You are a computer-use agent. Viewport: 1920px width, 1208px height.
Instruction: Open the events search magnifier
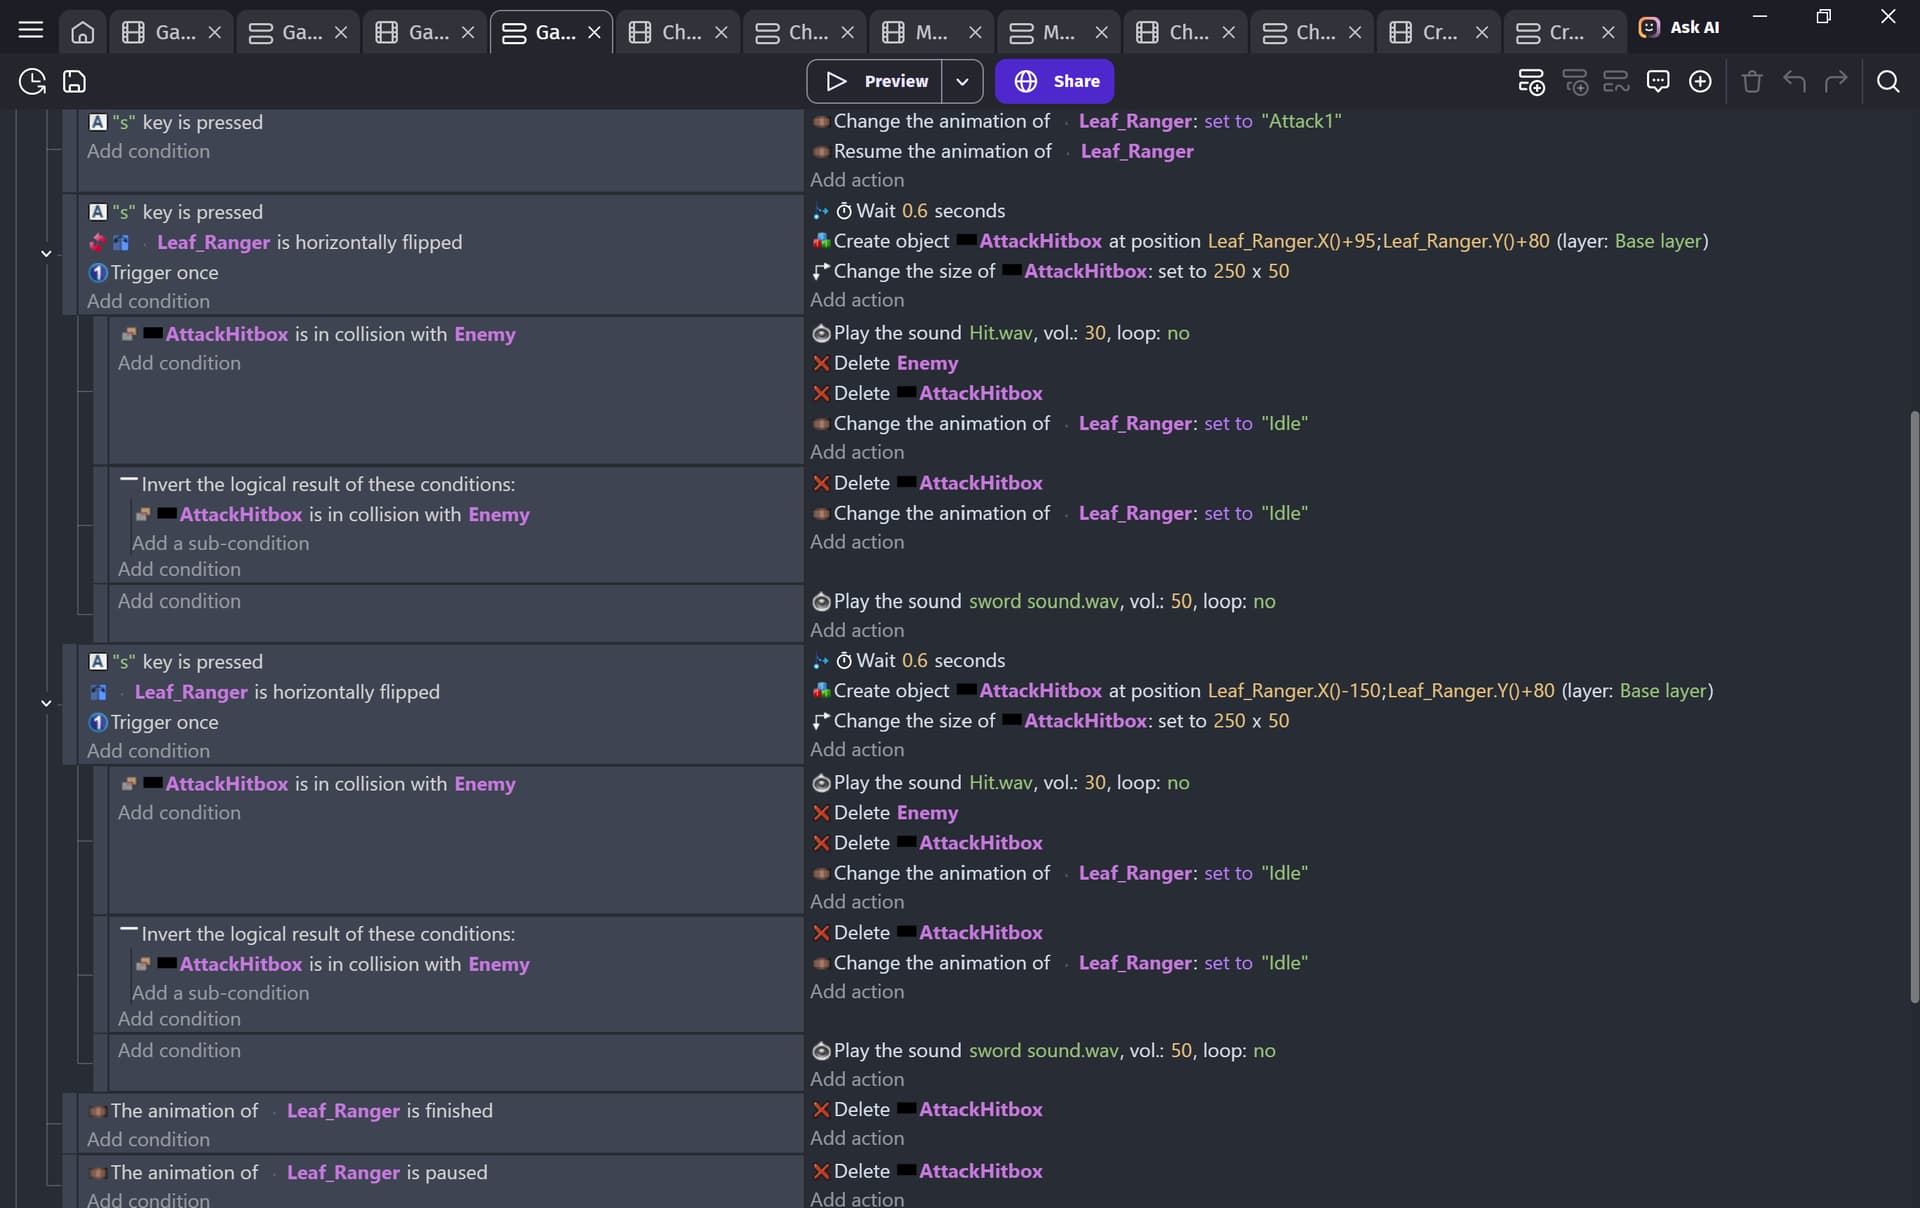click(1888, 82)
